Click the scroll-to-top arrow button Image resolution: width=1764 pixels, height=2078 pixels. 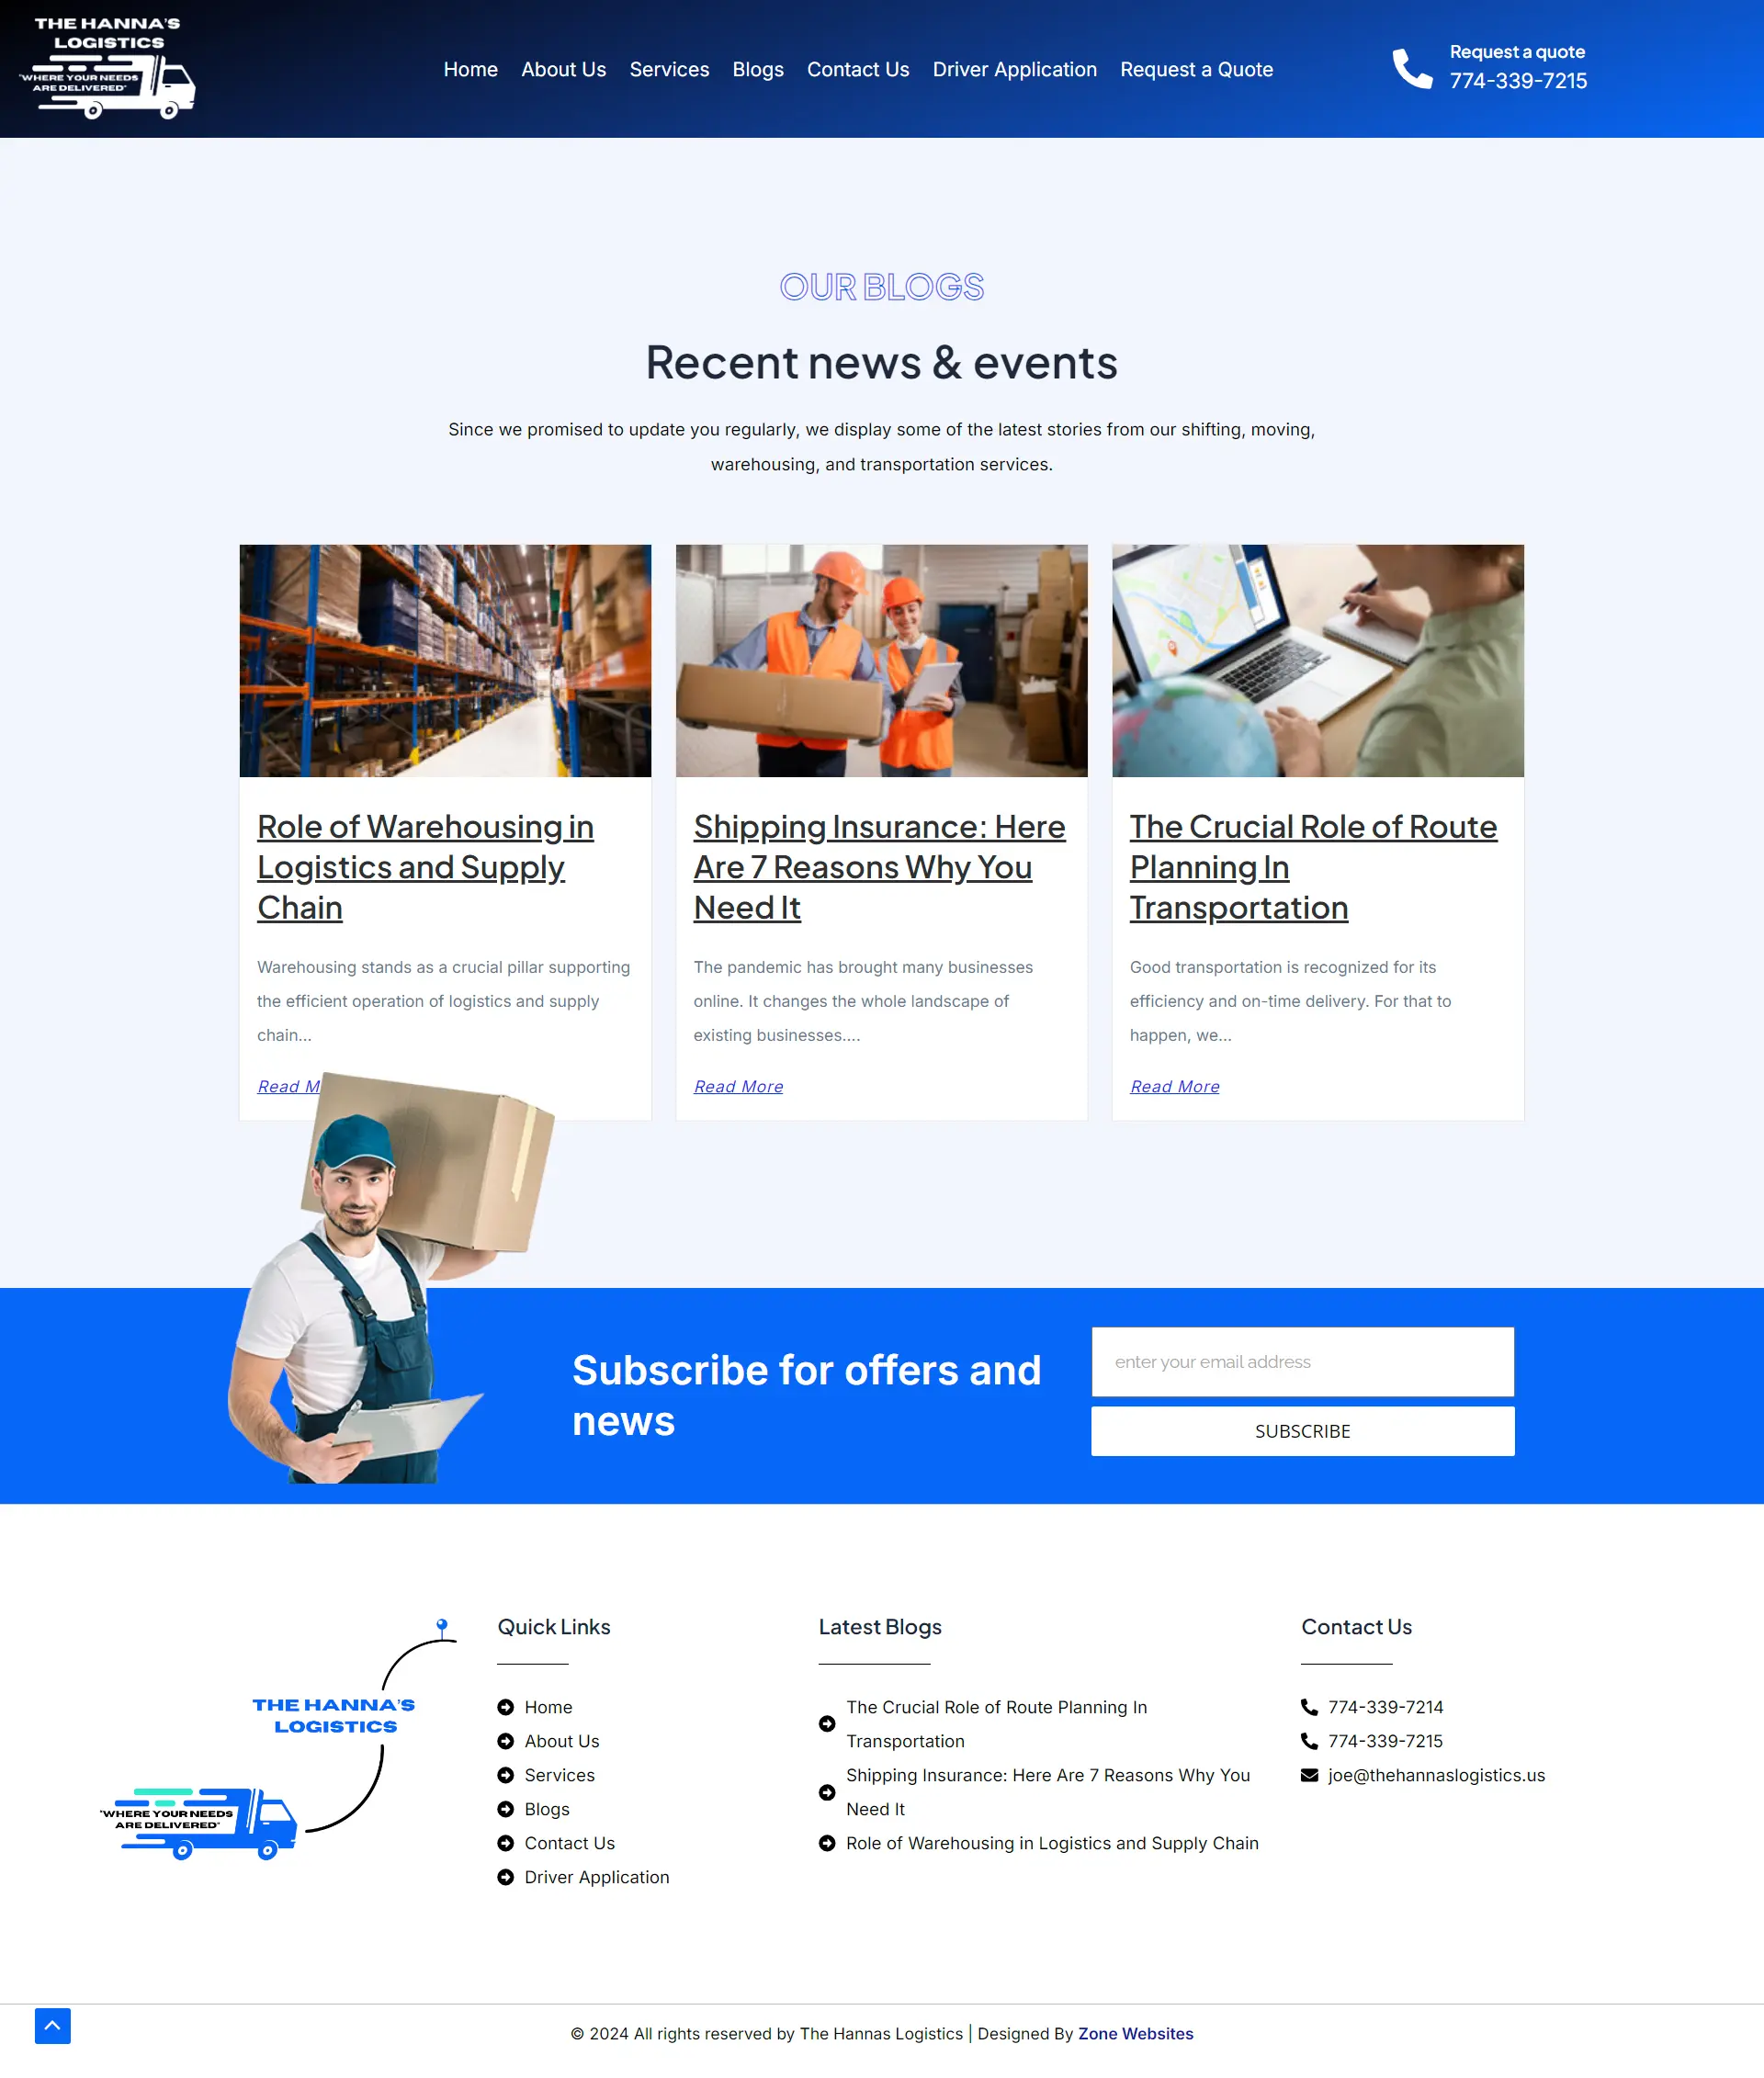click(x=51, y=2026)
